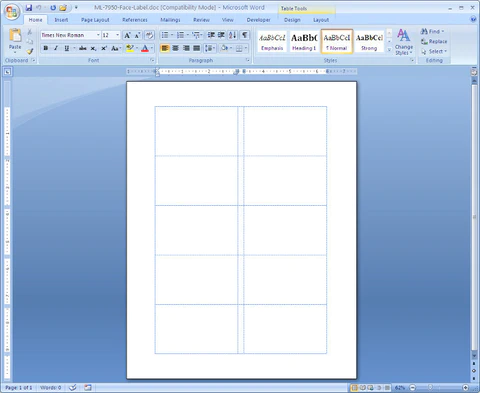Open the Office Button menu
This screenshot has height=393, width=480.
[x=12, y=11]
